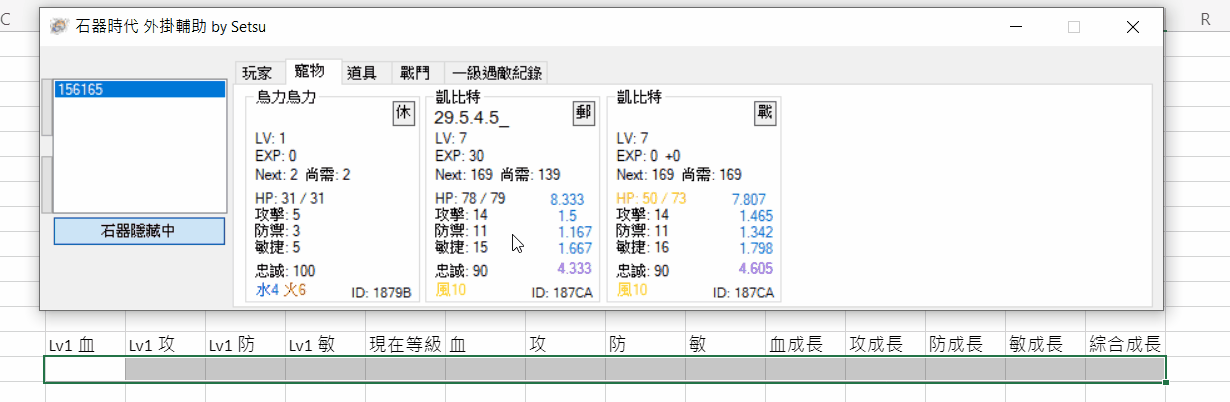Click the 攻成長 header cell
Viewport: 1230px width, 402px height.
(x=885, y=345)
